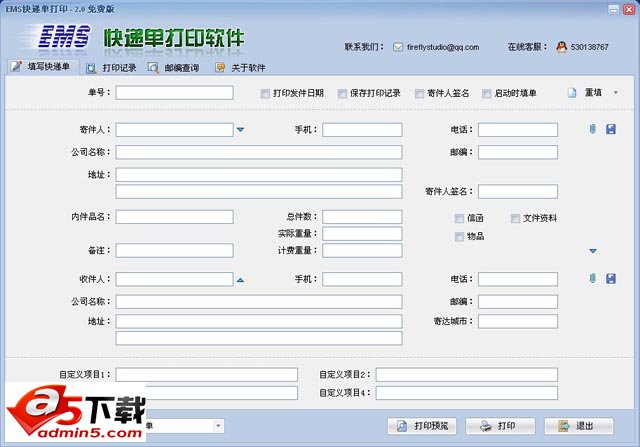Click the 打印记录 tab icon
The image size is (640, 447).
[x=91, y=68]
